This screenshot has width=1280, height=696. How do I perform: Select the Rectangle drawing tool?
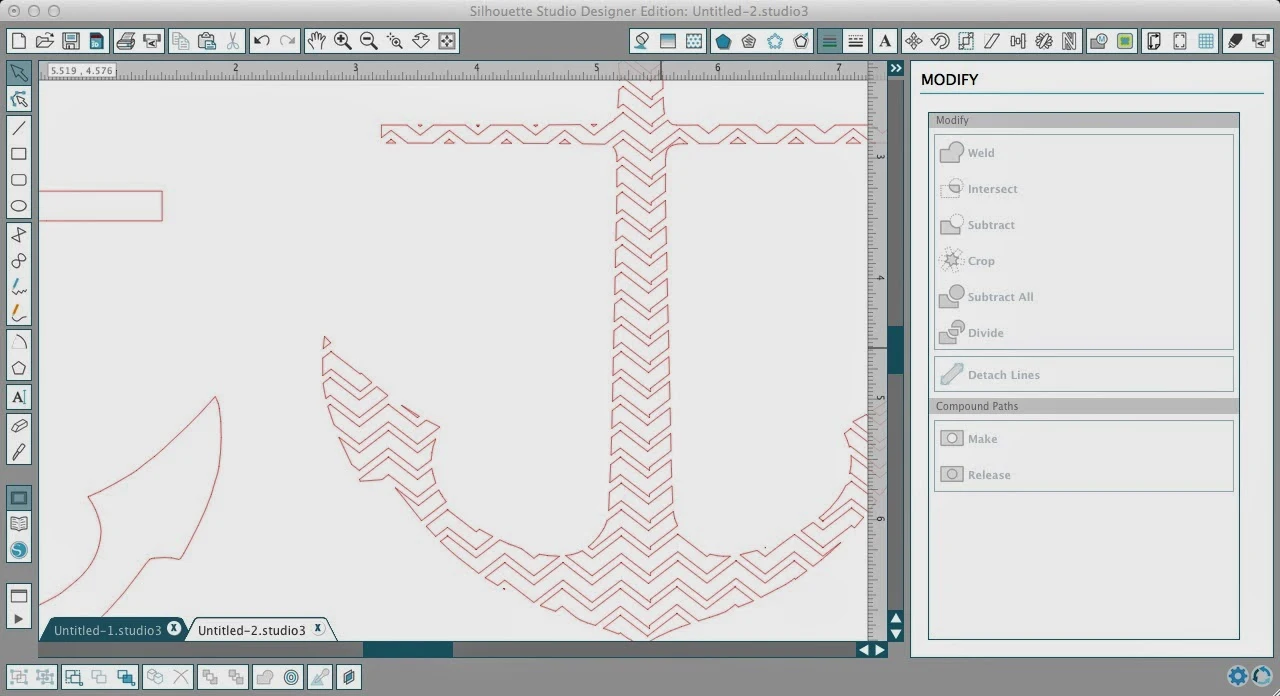17,154
